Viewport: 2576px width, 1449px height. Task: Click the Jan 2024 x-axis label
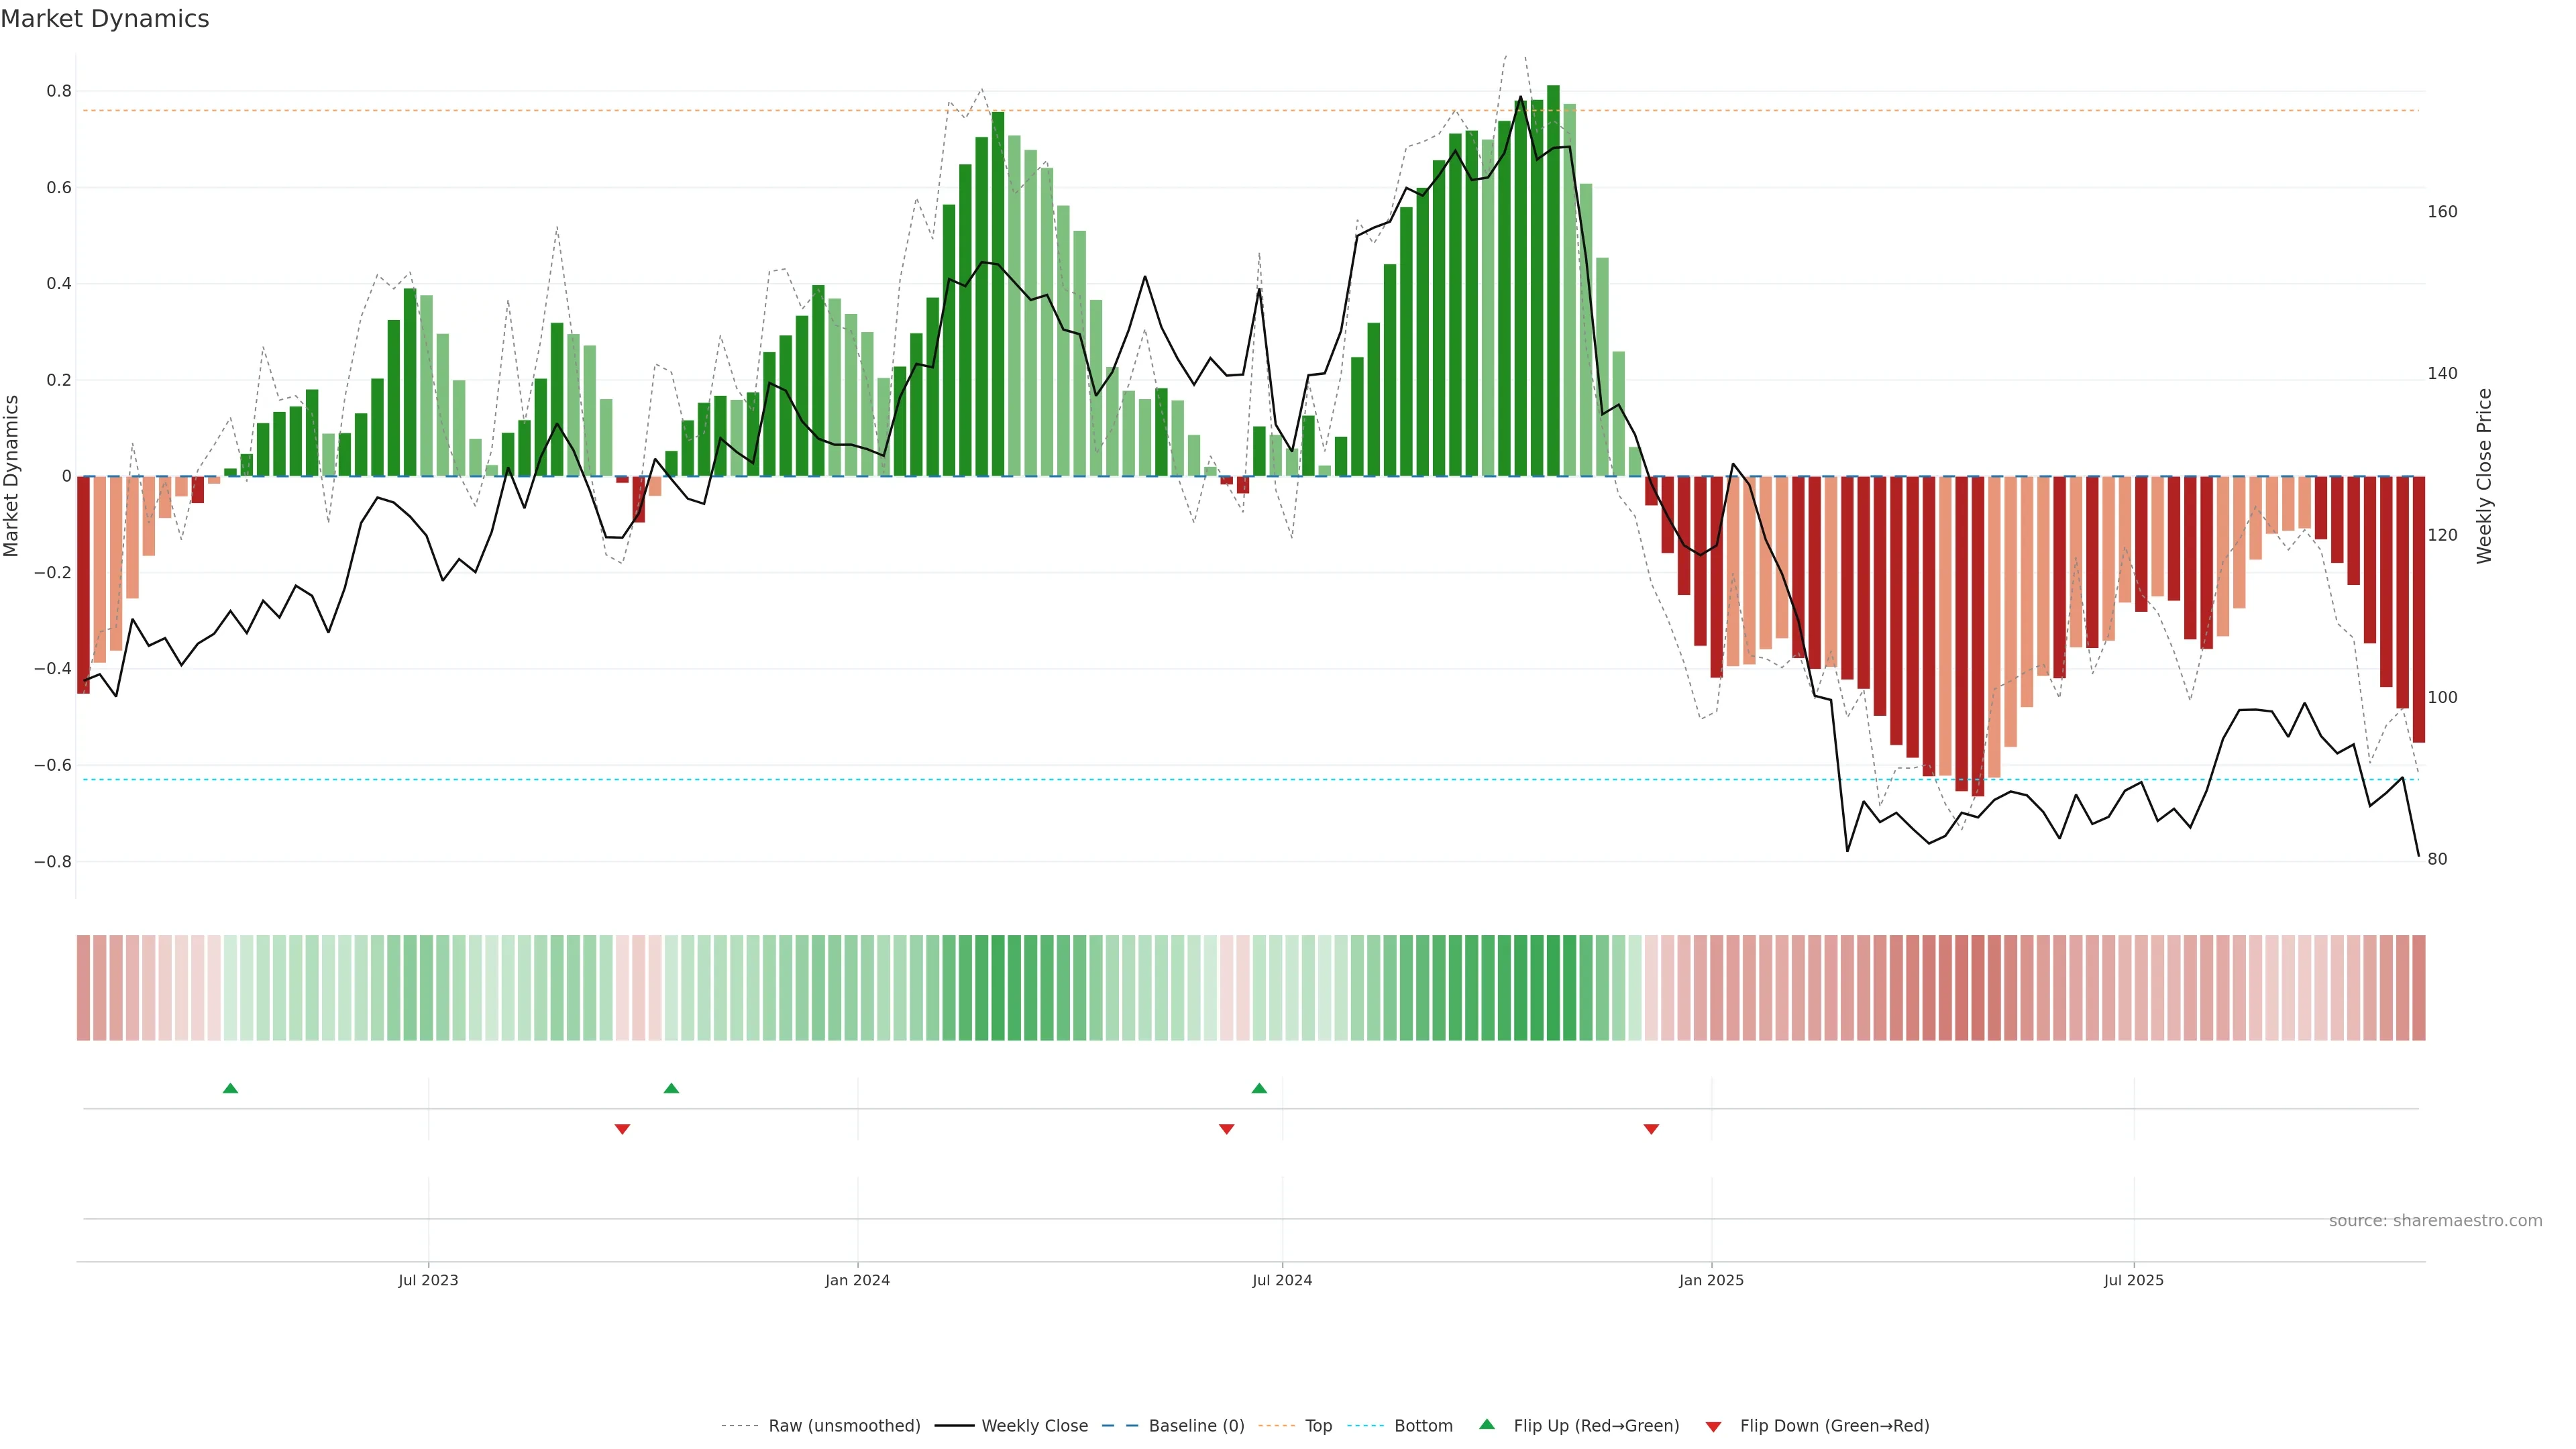point(857,1280)
